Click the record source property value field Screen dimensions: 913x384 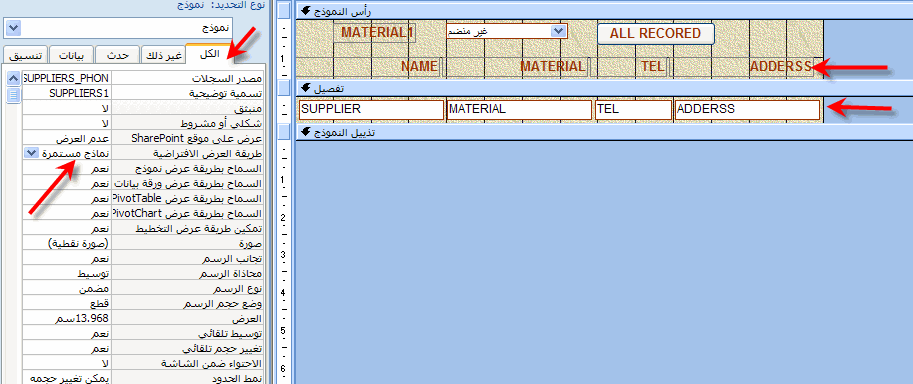[66, 77]
